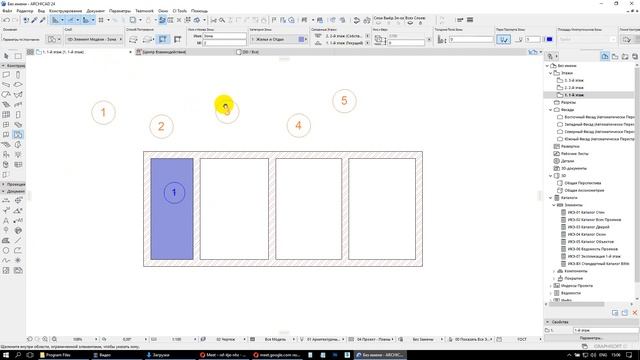Image resolution: width=640 pixels, height=360 pixels.
Task: Select the Wall tool
Action: (x=6, y=75)
